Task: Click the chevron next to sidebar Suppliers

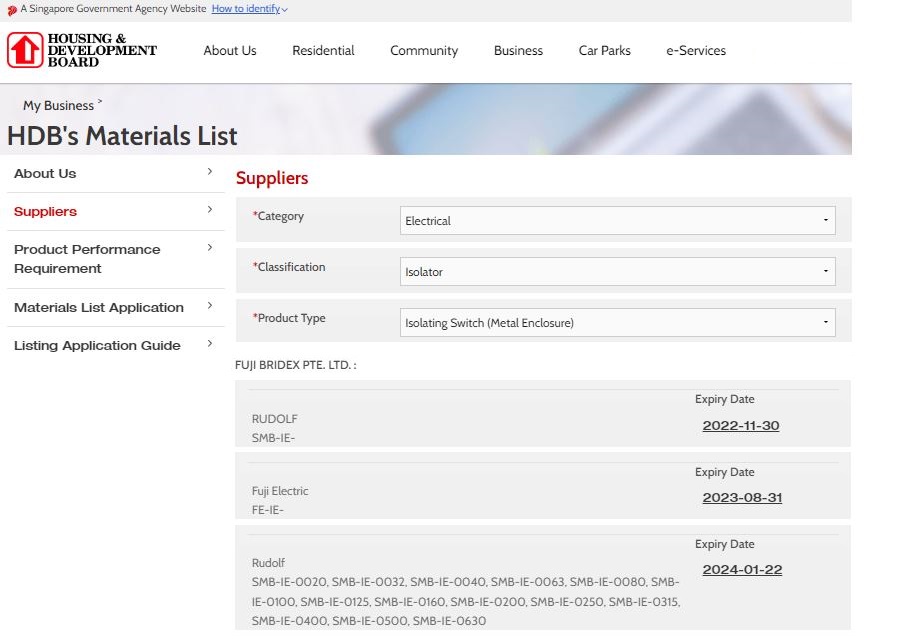Action: tap(210, 209)
